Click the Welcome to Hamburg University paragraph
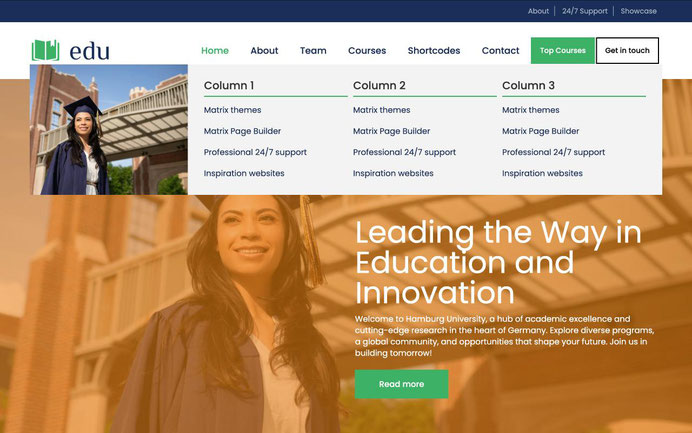This screenshot has width=692, height=433. point(505,336)
